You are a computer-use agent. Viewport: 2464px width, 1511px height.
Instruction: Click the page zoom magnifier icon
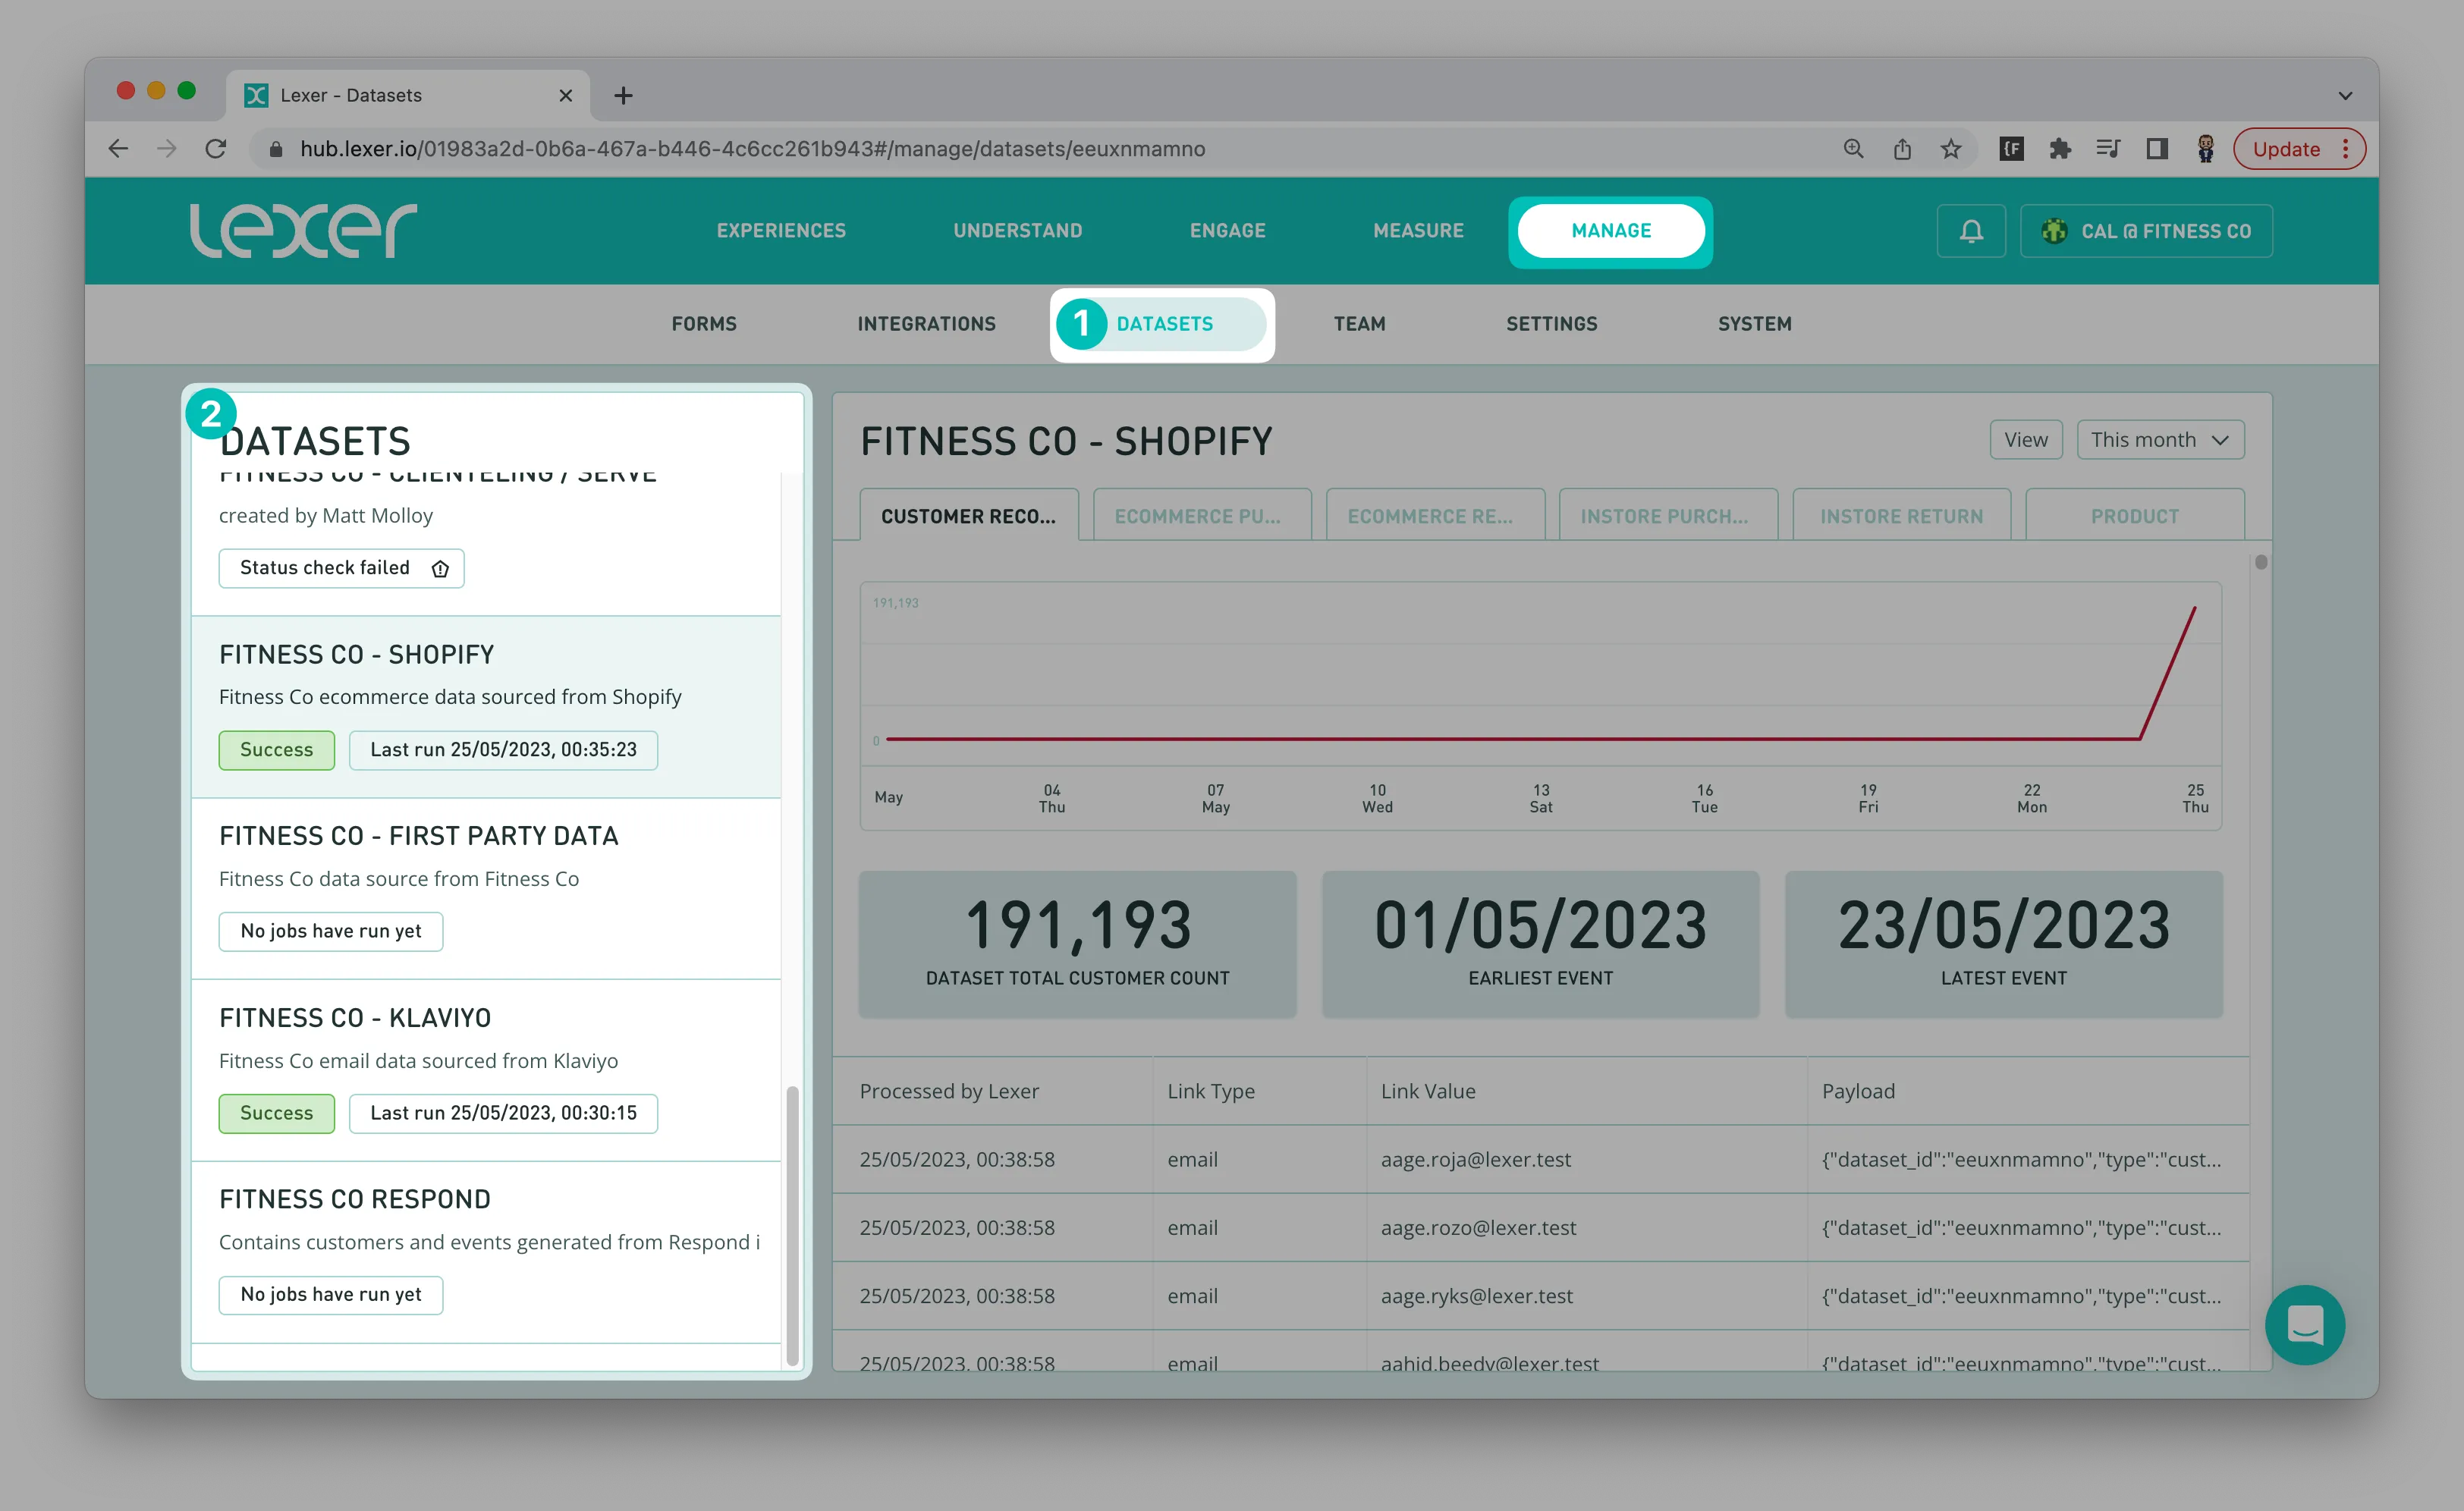click(x=1853, y=149)
